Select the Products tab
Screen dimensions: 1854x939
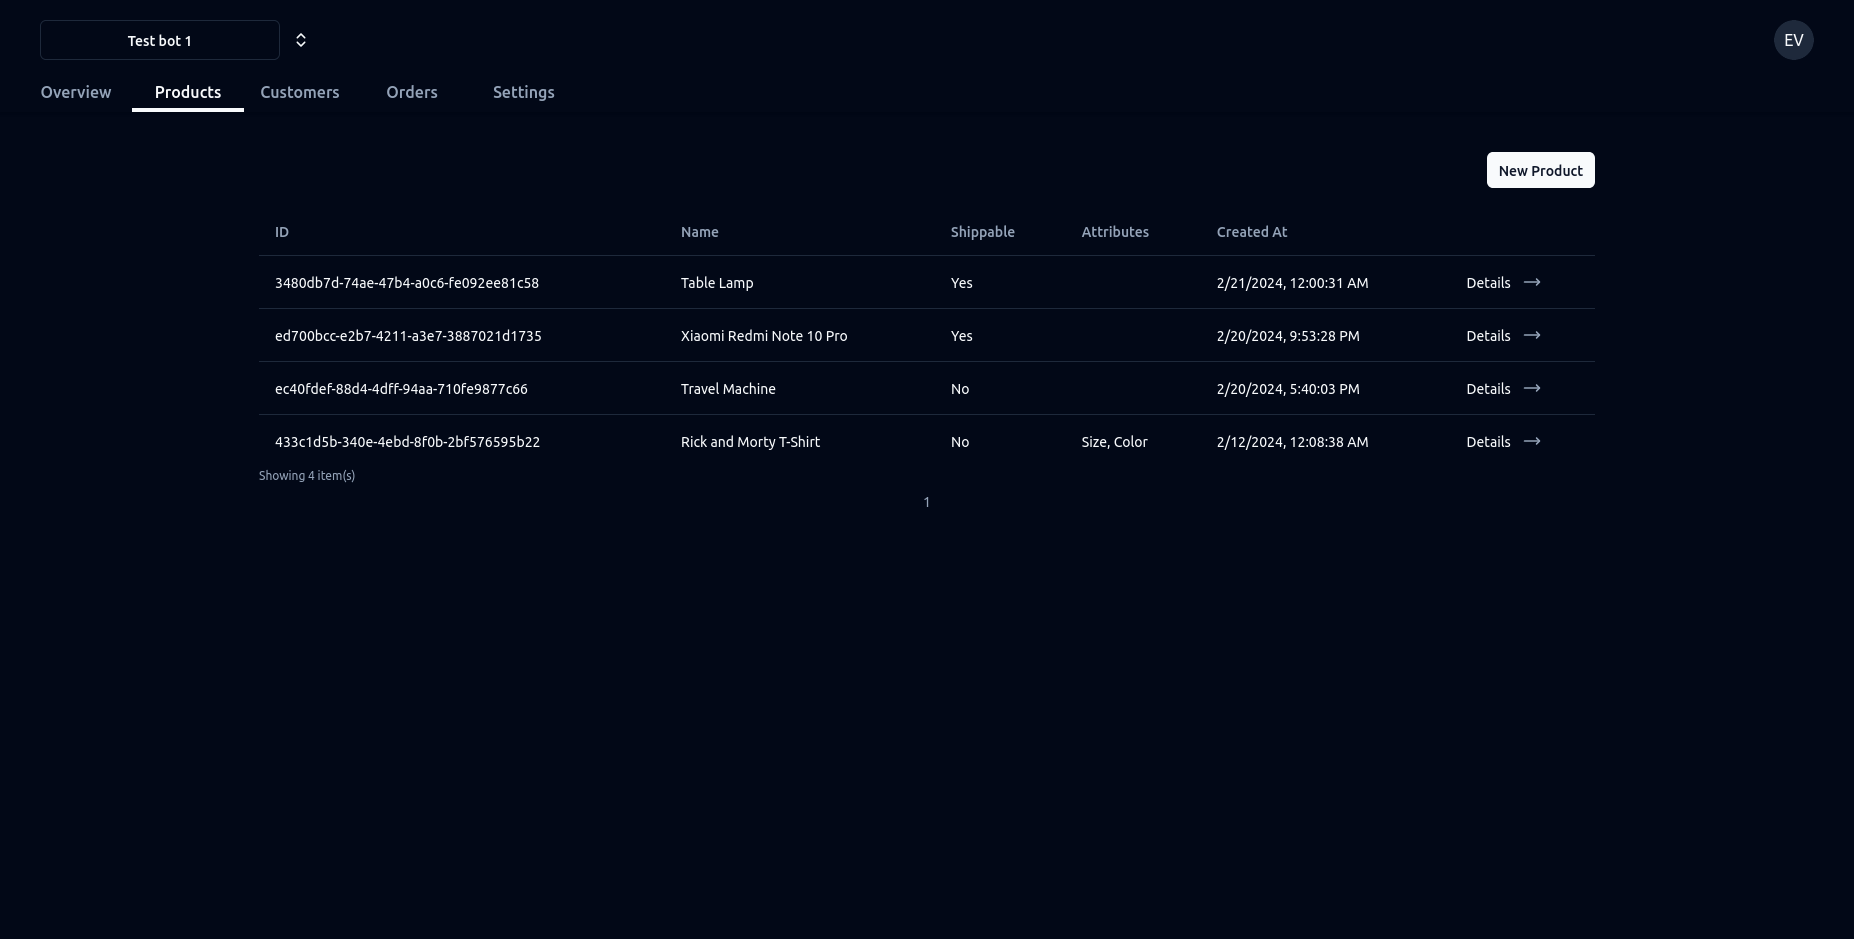pyautogui.click(x=188, y=92)
